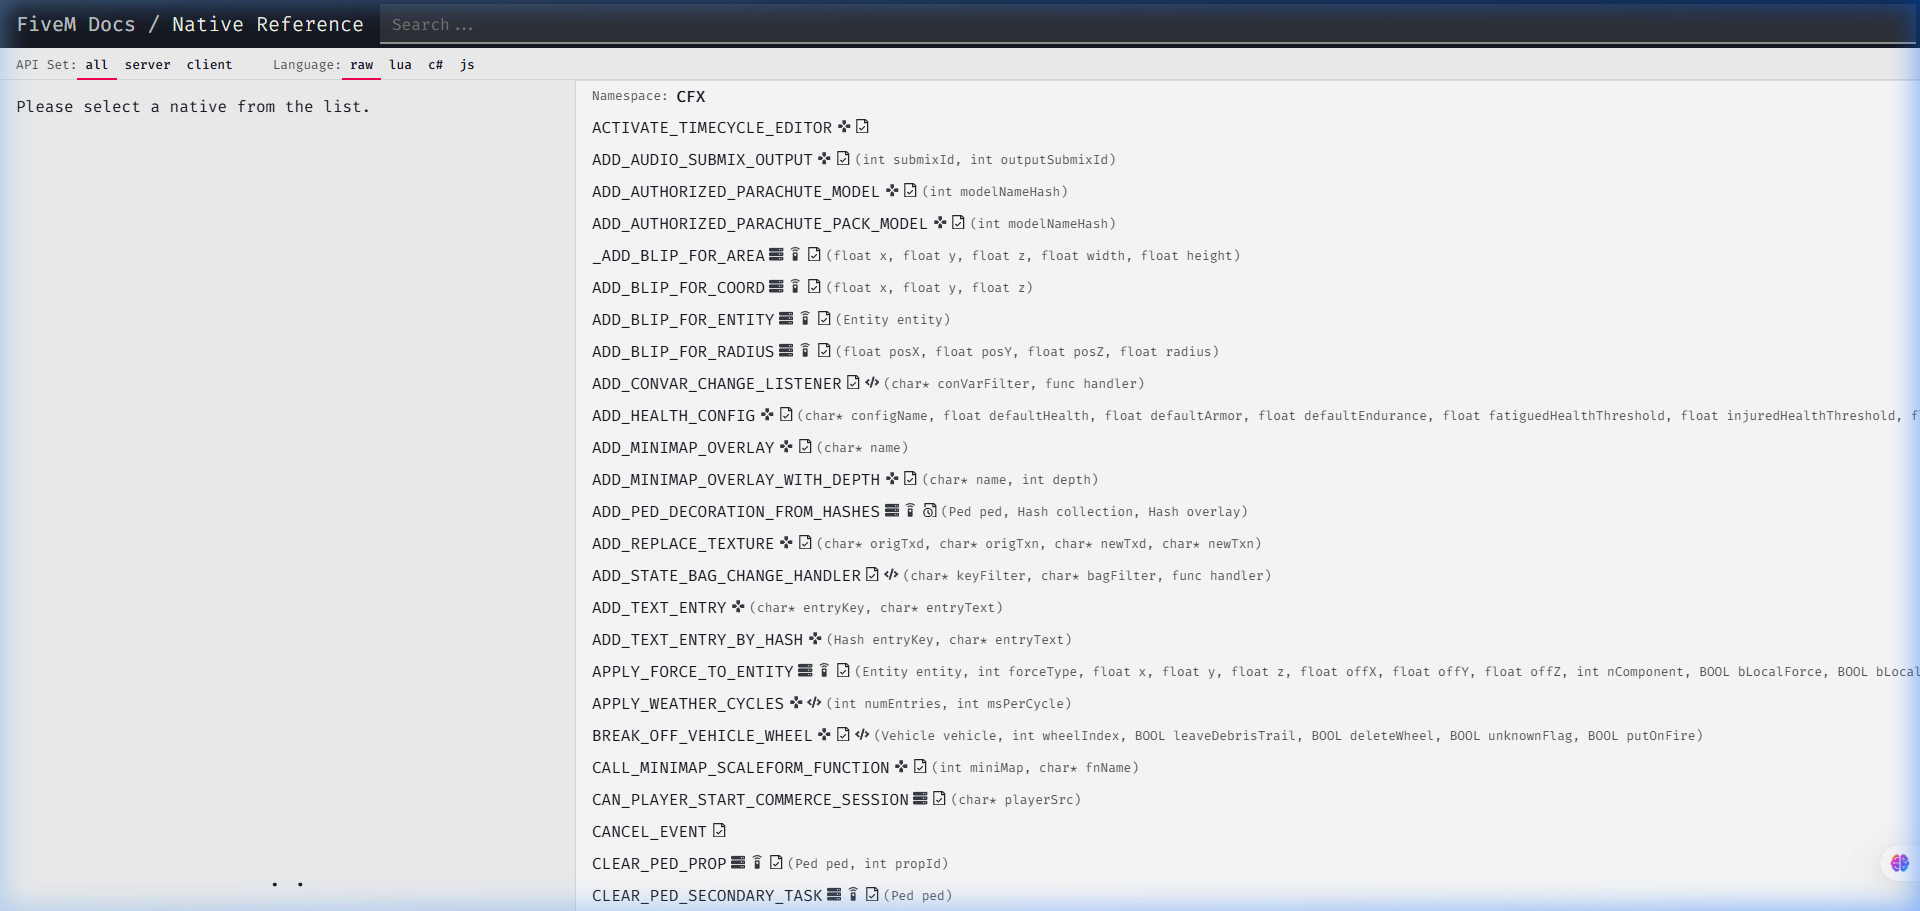Click client icon beside ADD_REPLACE_TEXTURE

pos(786,543)
